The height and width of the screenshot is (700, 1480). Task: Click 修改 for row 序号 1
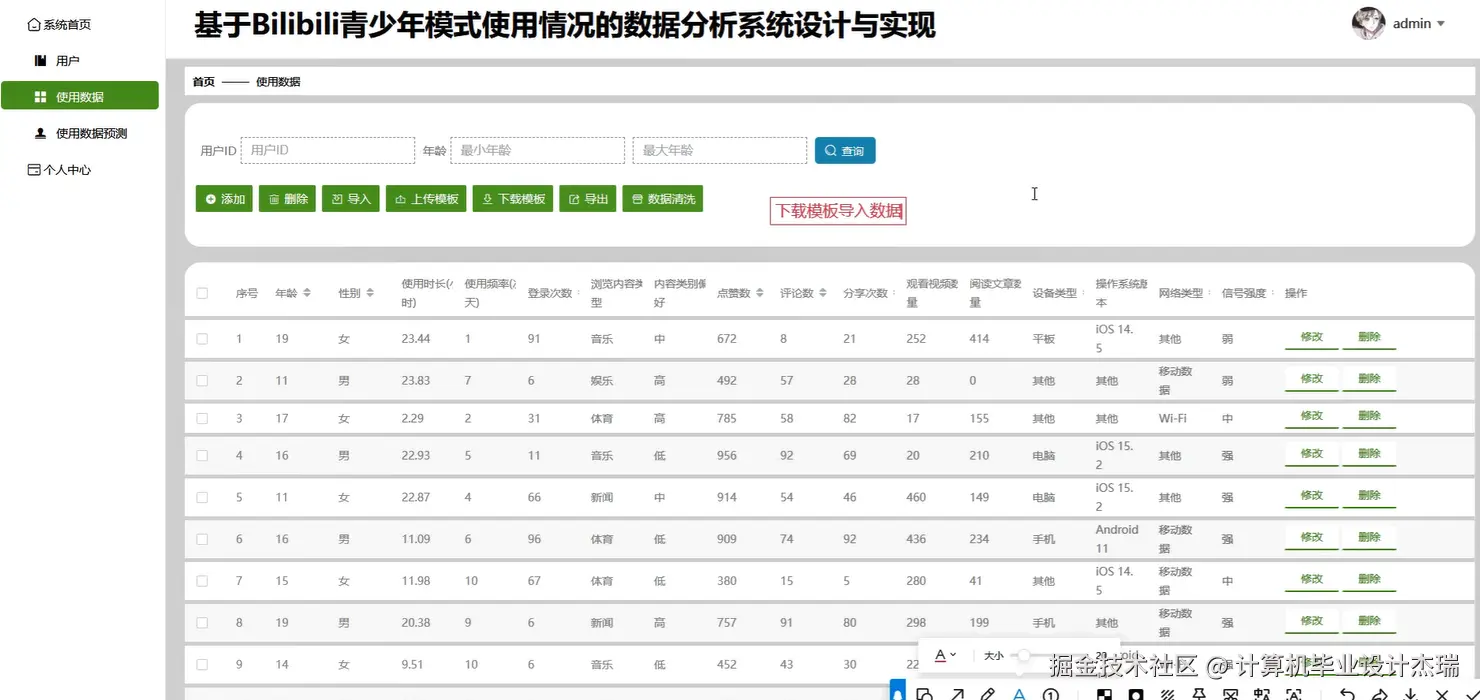click(x=1312, y=338)
